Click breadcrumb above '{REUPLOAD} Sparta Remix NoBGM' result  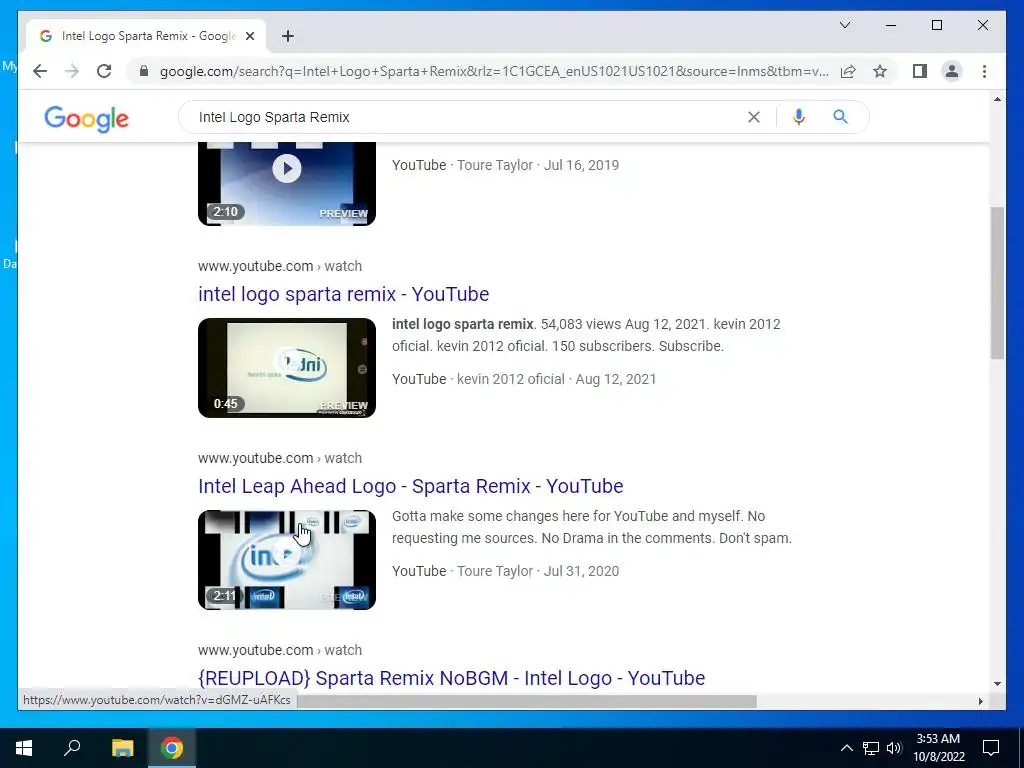(x=280, y=650)
